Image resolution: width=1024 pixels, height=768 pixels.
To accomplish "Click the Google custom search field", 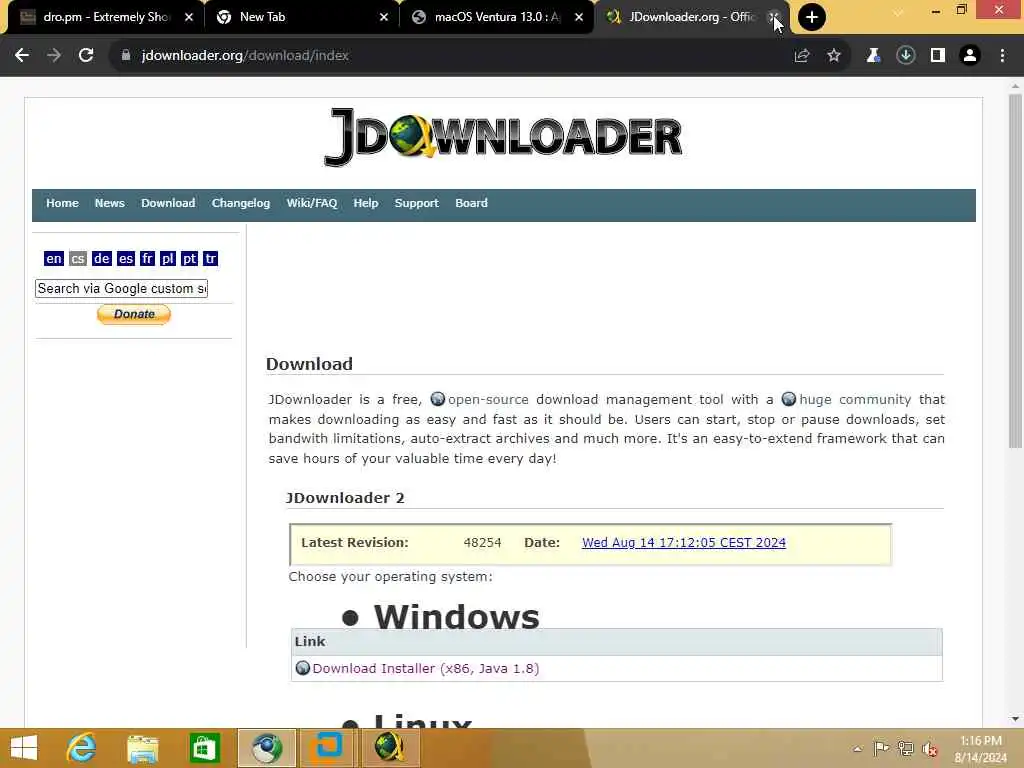I will [x=121, y=289].
